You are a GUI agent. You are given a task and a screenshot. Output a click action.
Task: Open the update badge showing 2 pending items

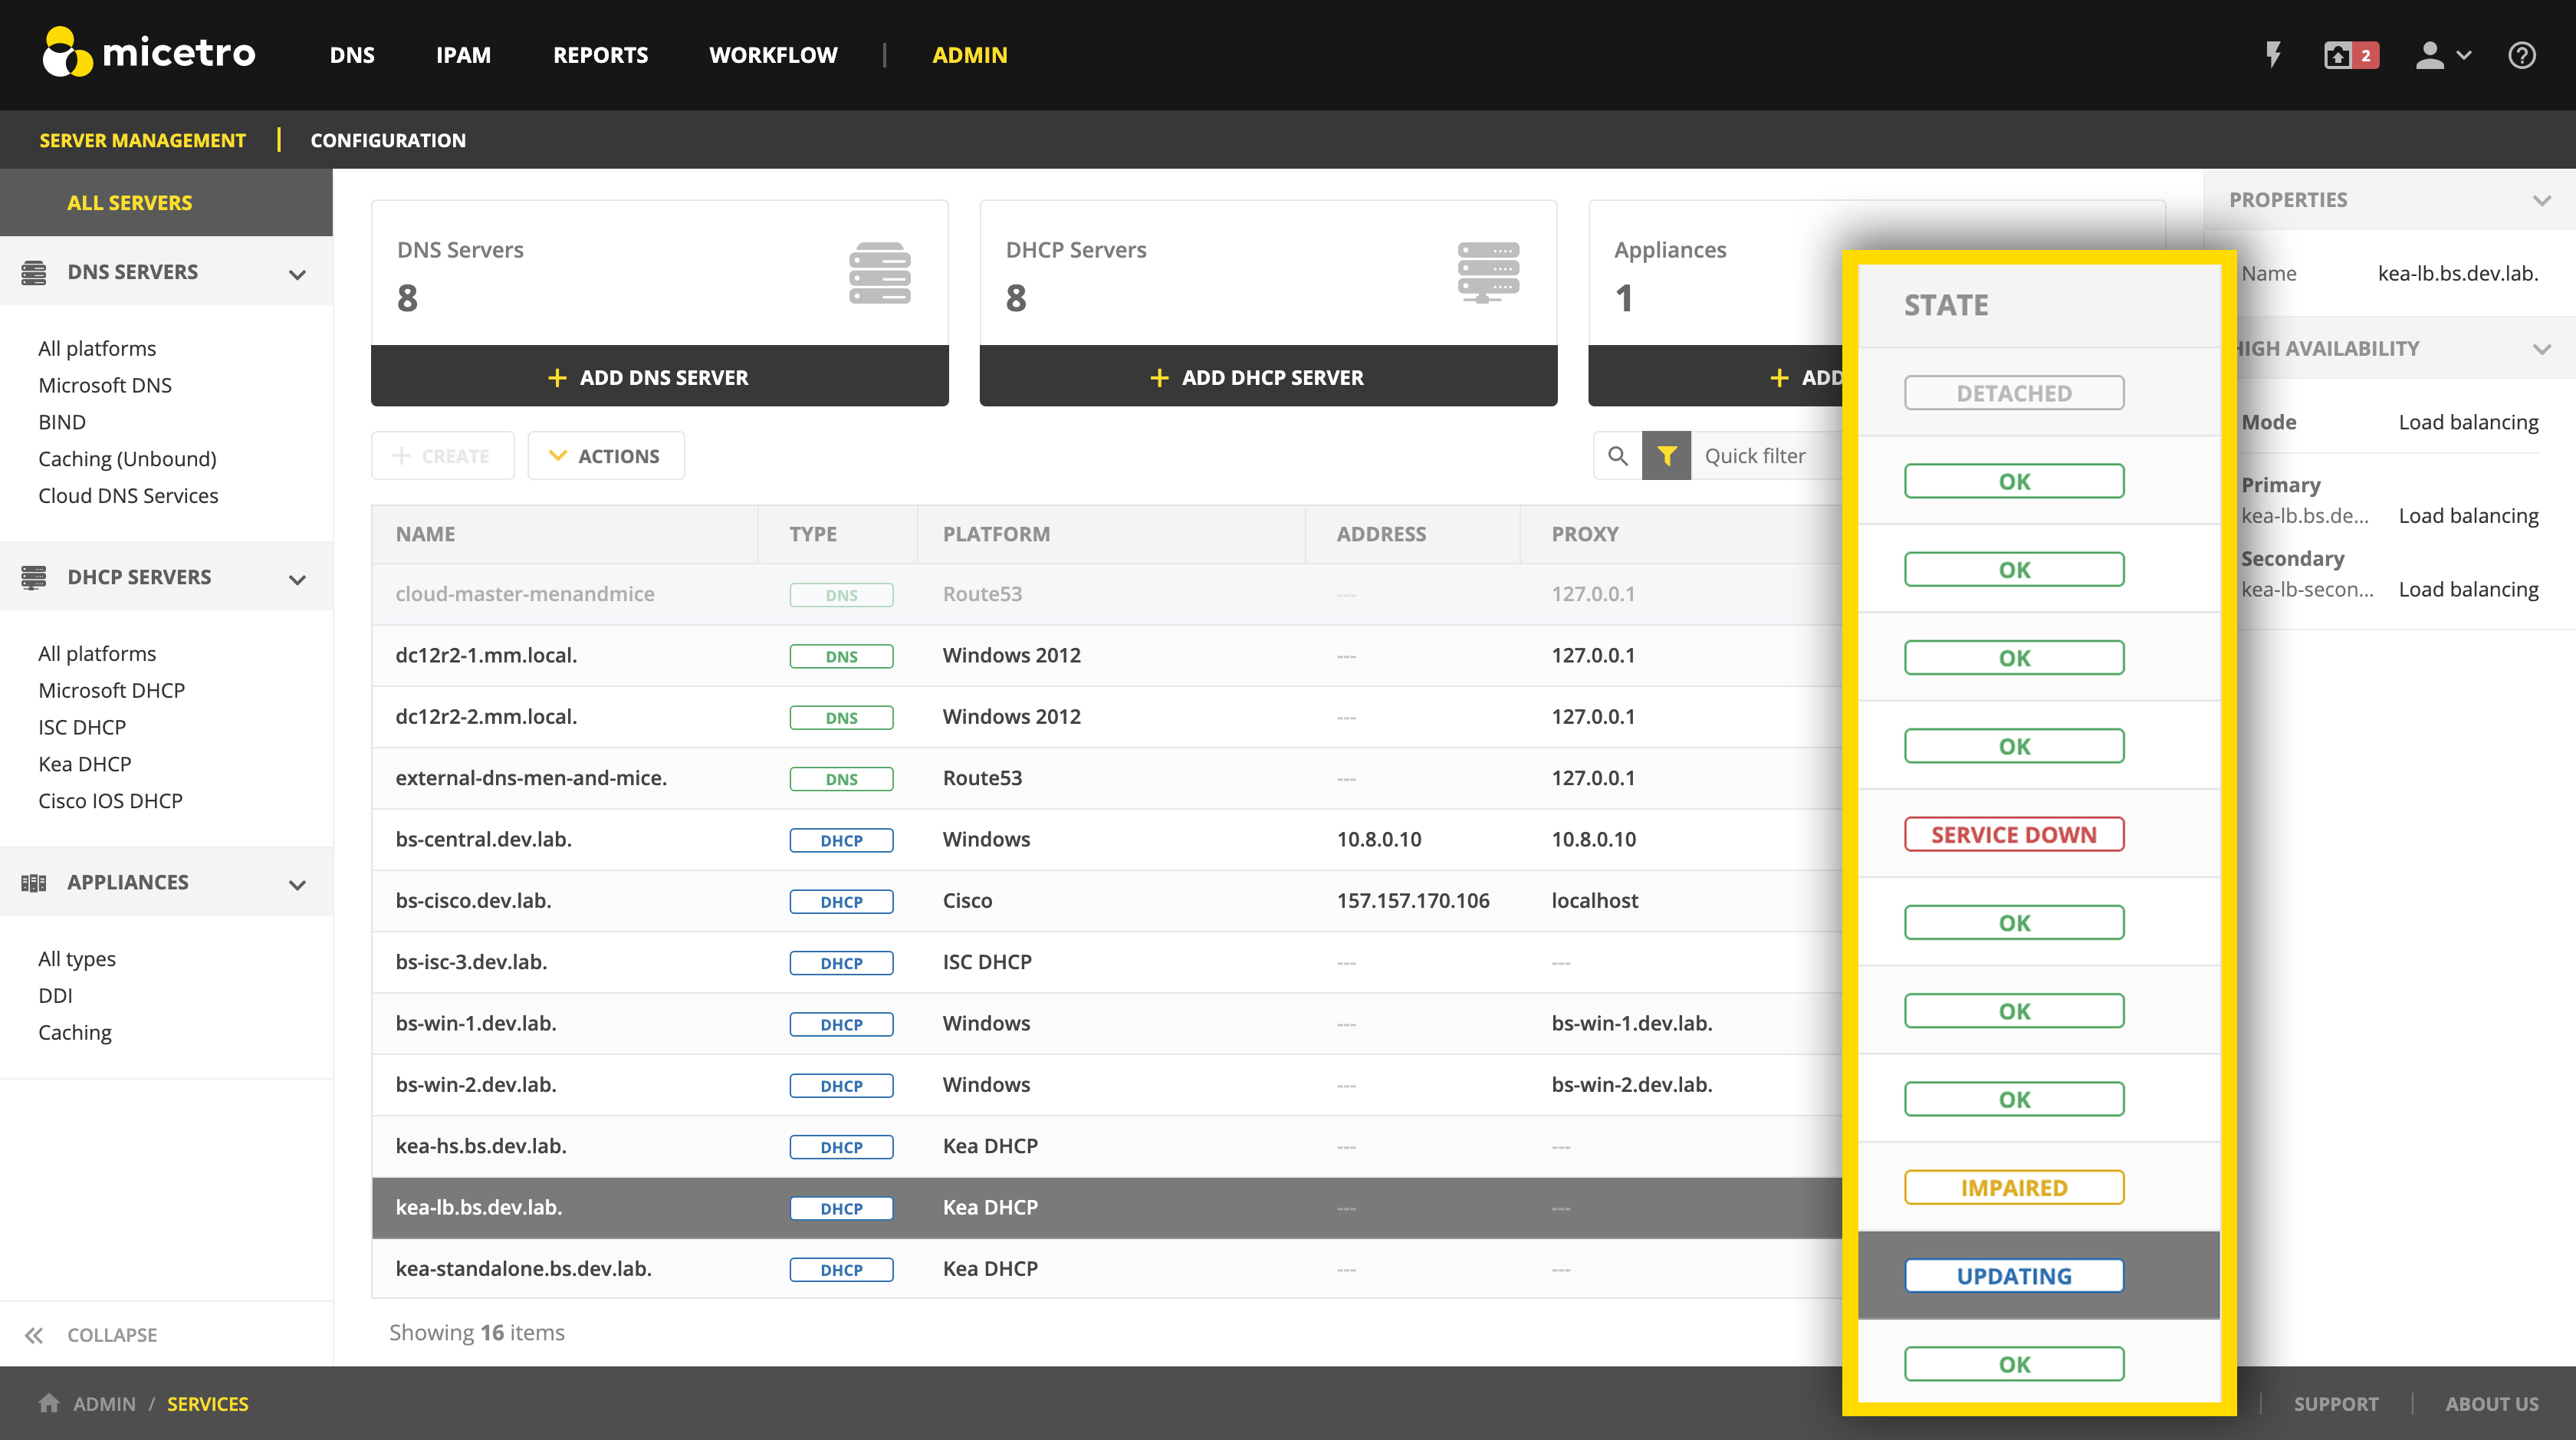coord(2348,55)
